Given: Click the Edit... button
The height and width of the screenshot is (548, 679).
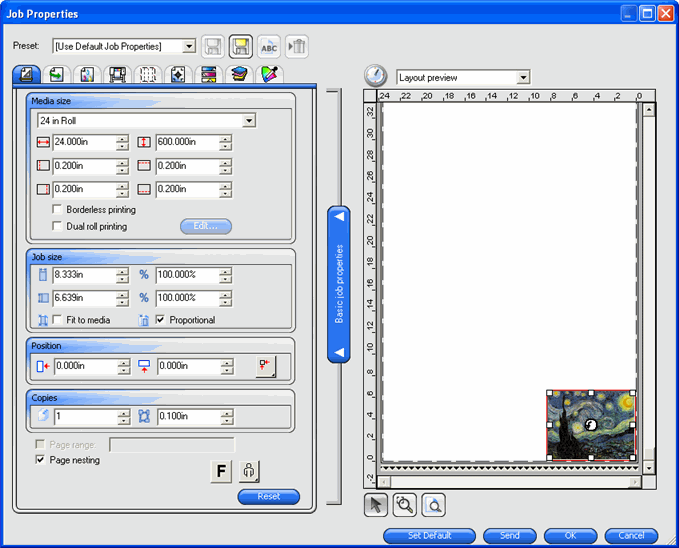Looking at the screenshot, I should [x=206, y=226].
